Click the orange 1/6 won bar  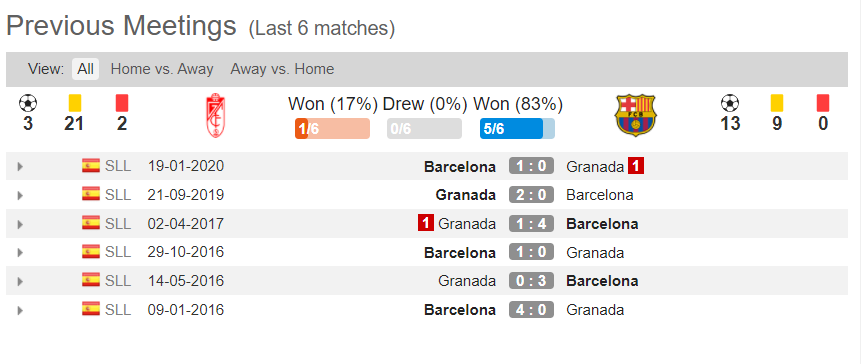pyautogui.click(x=332, y=128)
